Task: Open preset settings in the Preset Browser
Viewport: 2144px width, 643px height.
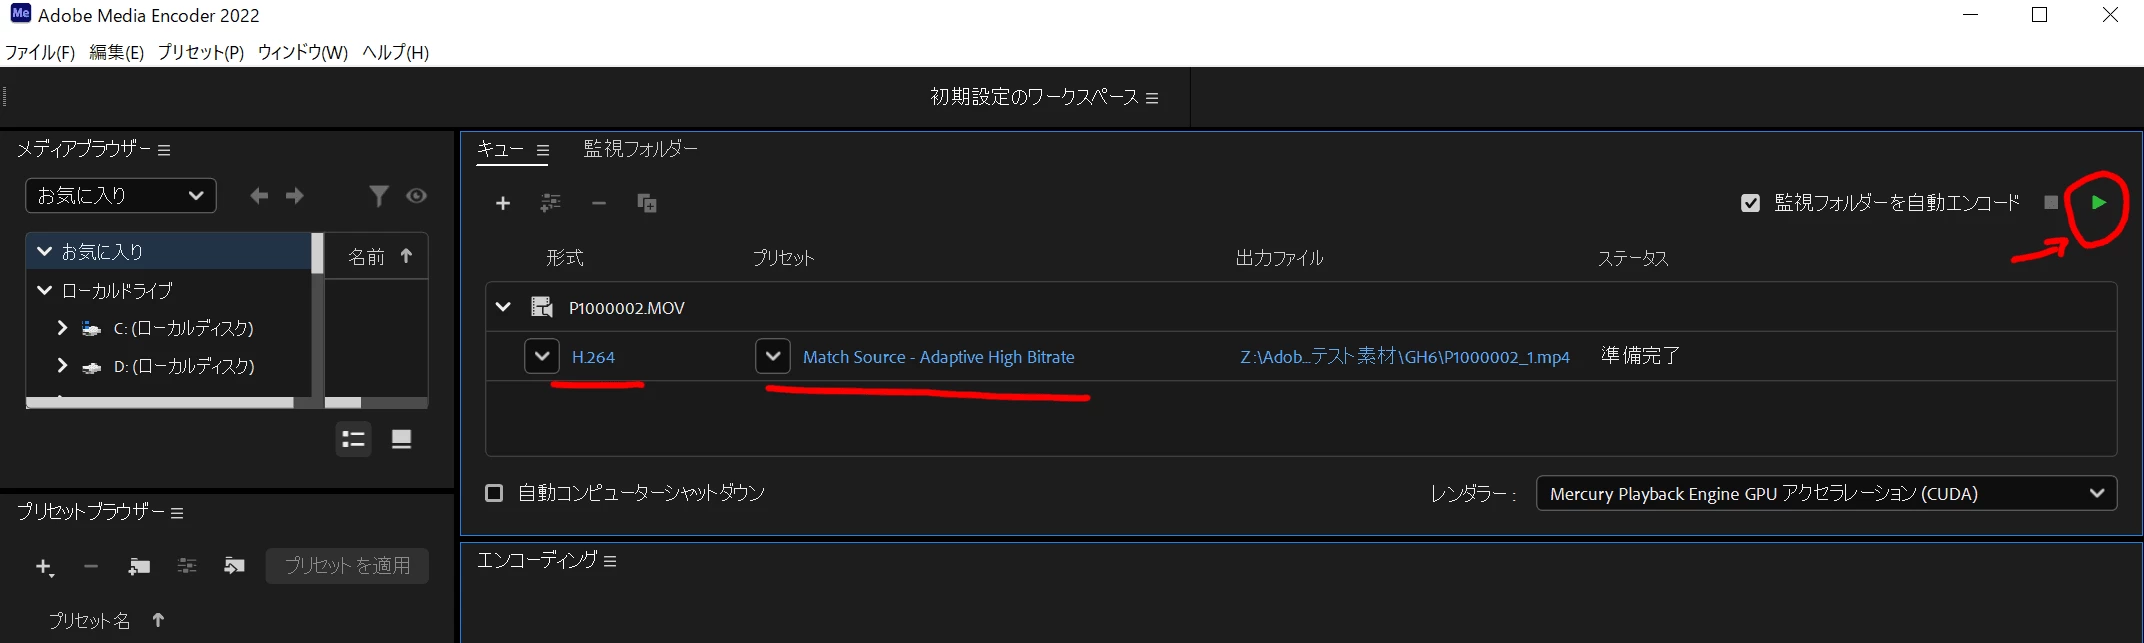Action: pyautogui.click(x=187, y=566)
